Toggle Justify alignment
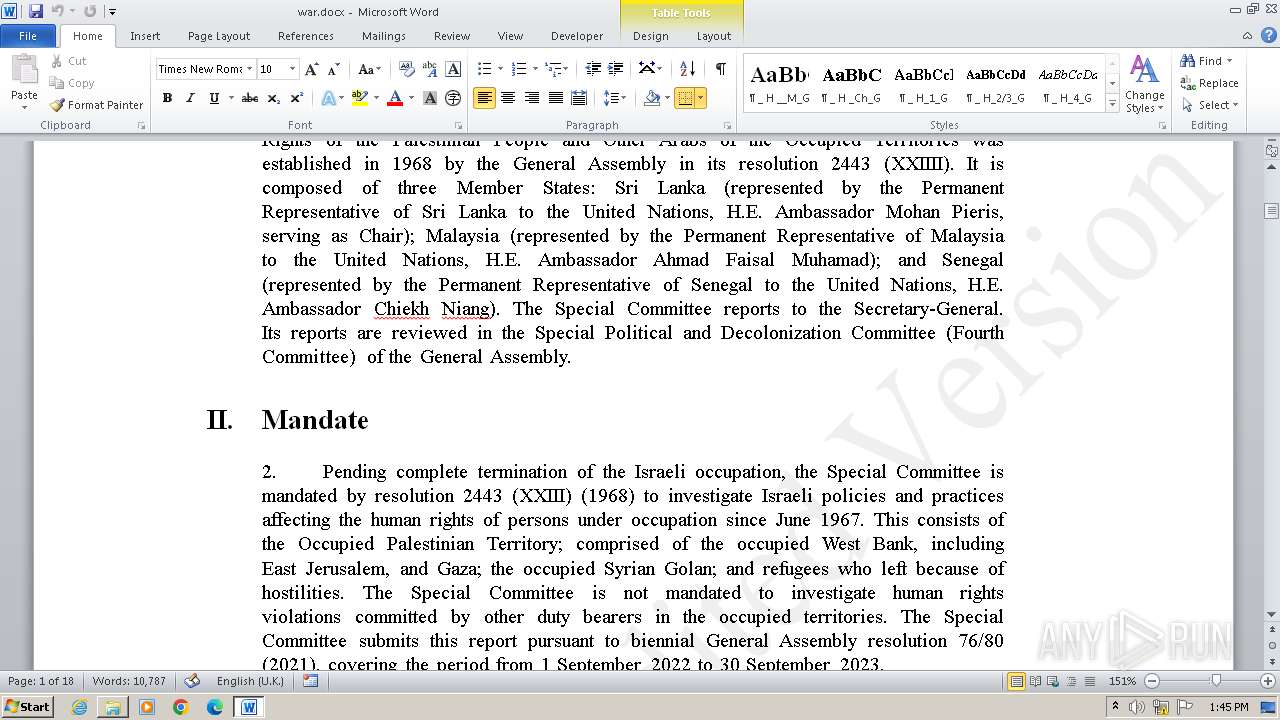The image size is (1280, 720). pos(555,98)
